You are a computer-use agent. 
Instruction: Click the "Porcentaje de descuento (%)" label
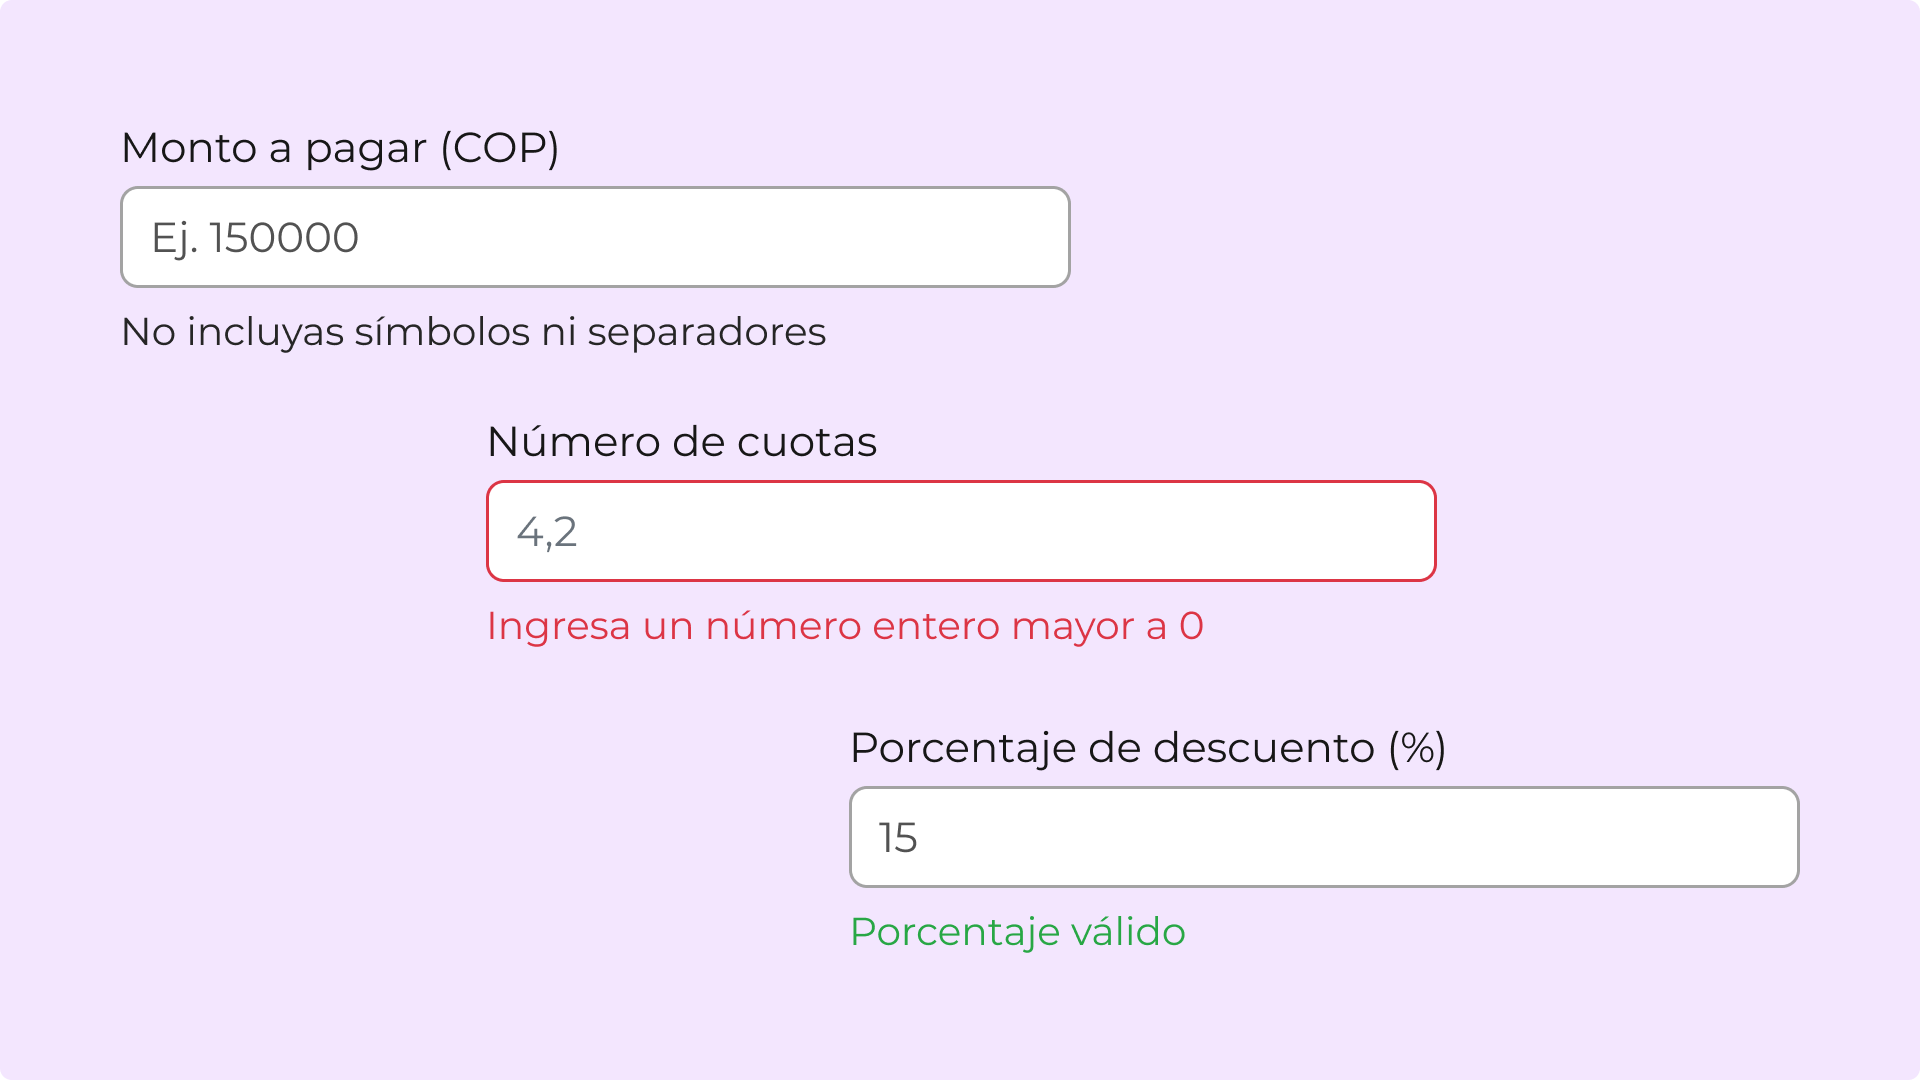point(1148,748)
